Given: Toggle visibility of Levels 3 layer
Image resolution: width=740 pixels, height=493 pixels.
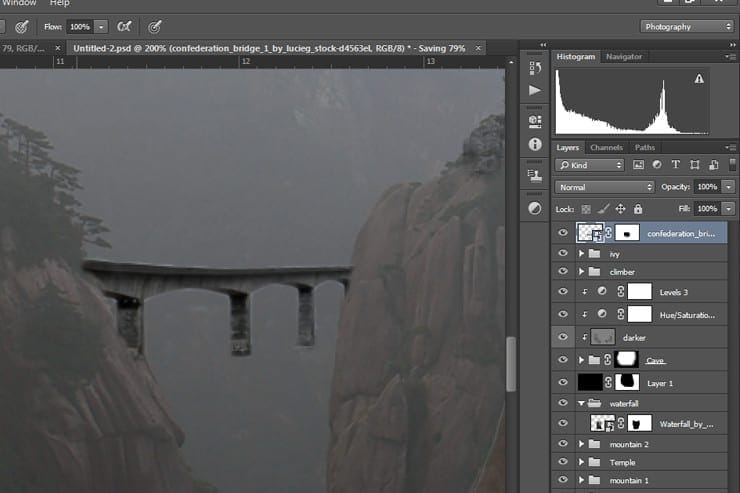Looking at the screenshot, I should (563, 292).
